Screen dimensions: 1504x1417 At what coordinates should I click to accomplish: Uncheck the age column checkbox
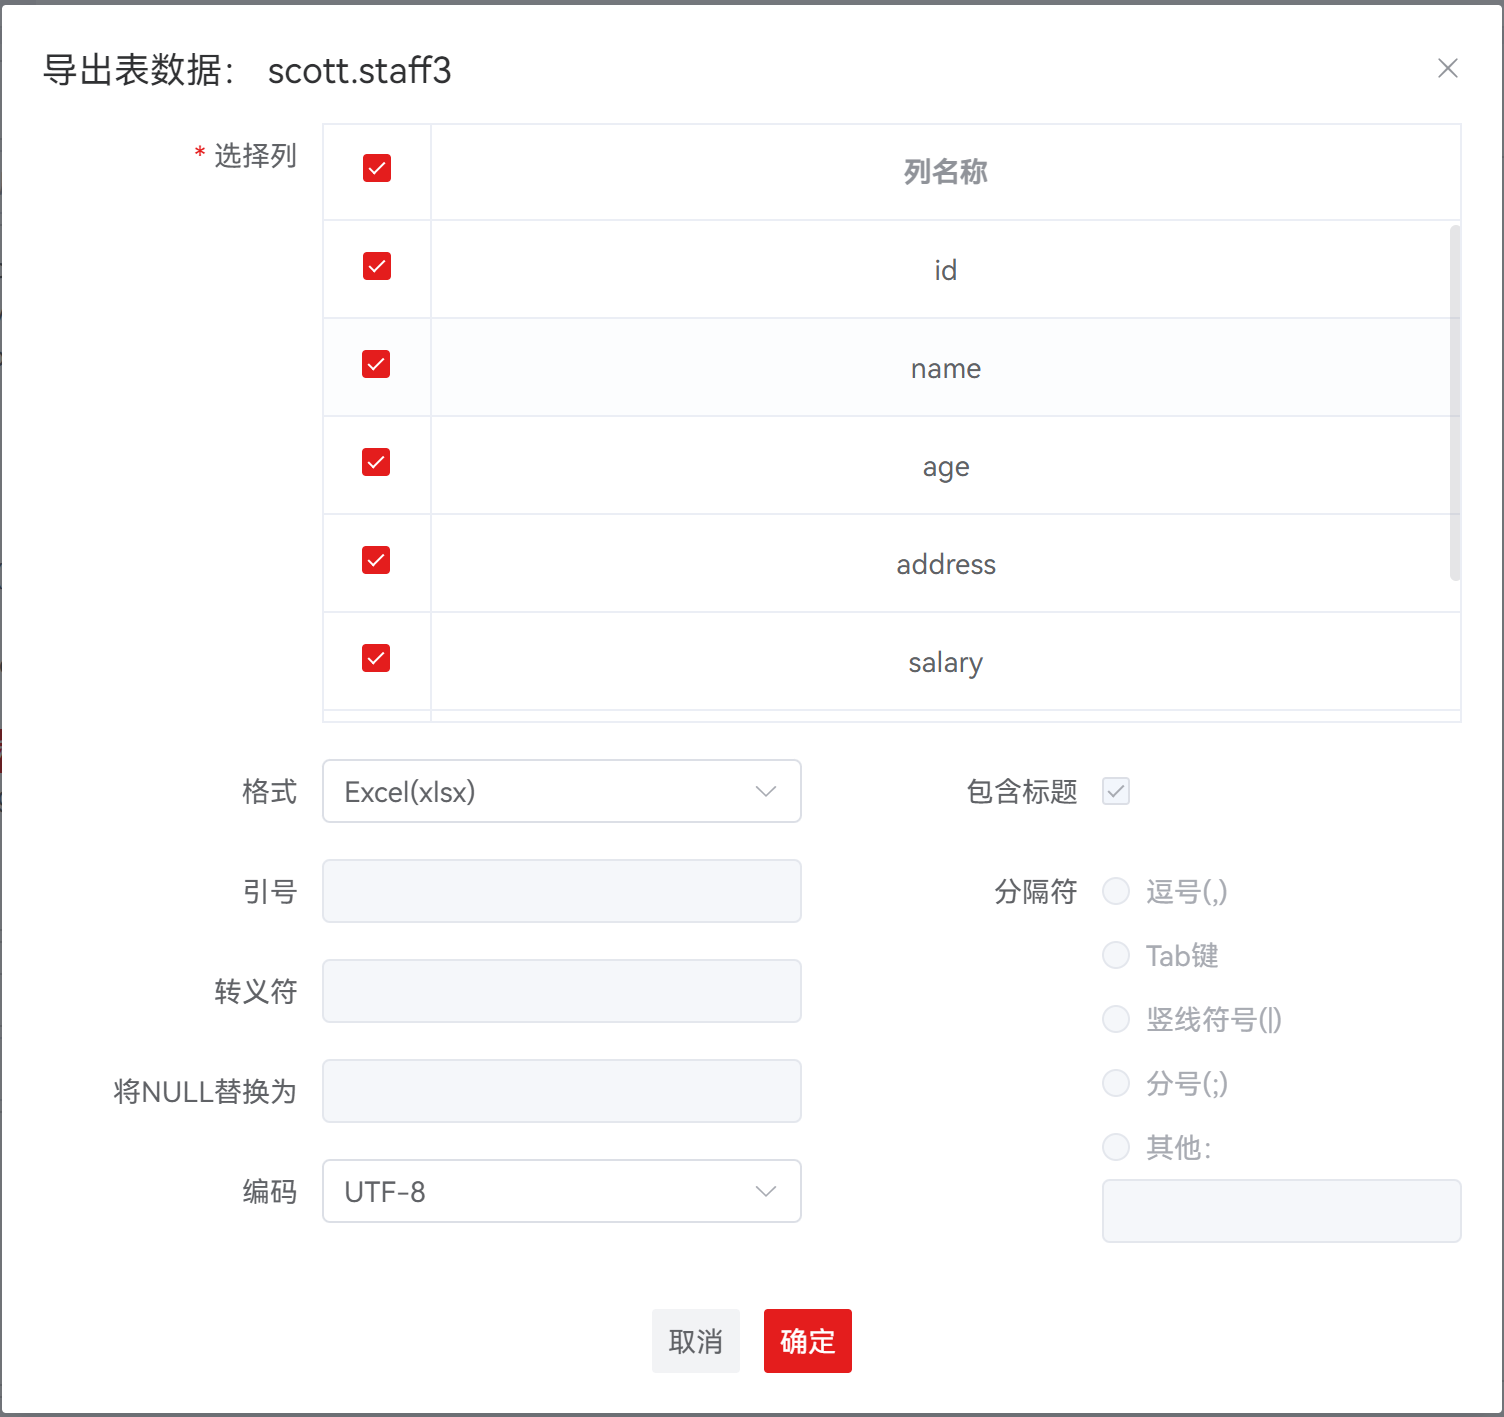[377, 462]
